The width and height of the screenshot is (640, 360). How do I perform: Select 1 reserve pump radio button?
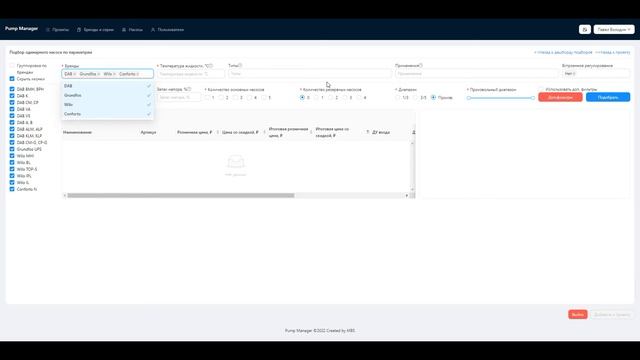pos(317,98)
